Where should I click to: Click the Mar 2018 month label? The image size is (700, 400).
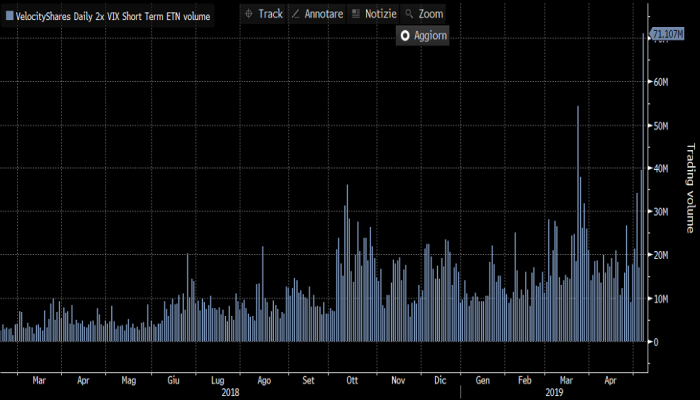point(39,380)
